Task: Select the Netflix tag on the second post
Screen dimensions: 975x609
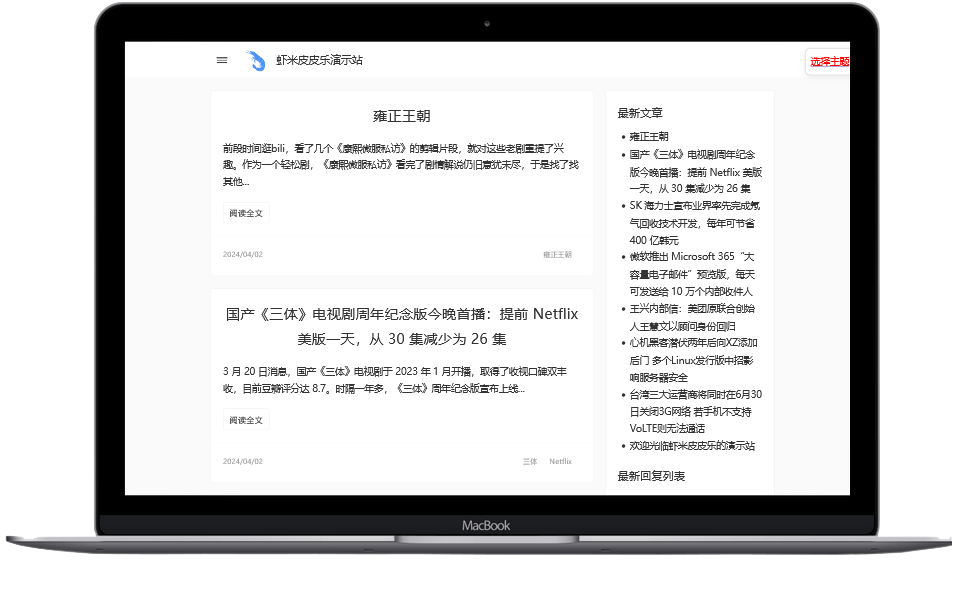Action: pos(560,461)
